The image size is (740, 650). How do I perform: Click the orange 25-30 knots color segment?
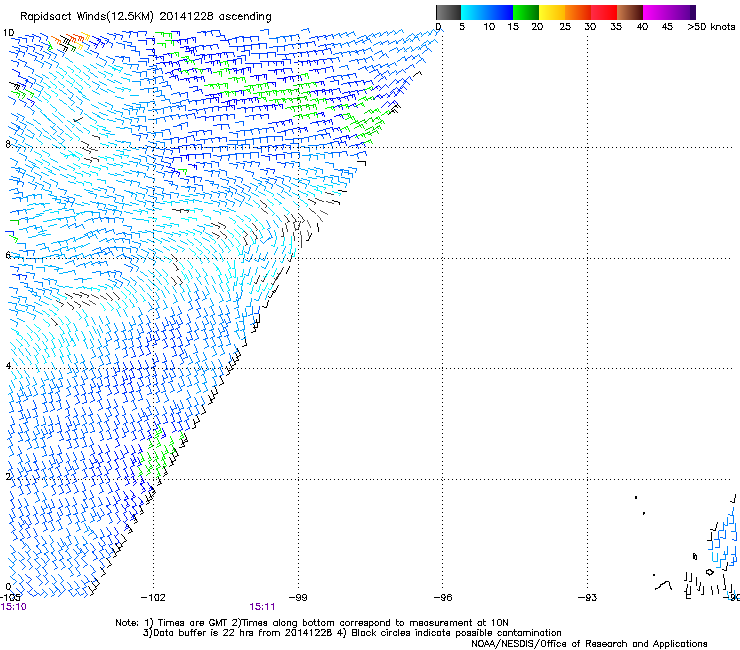pos(578,12)
